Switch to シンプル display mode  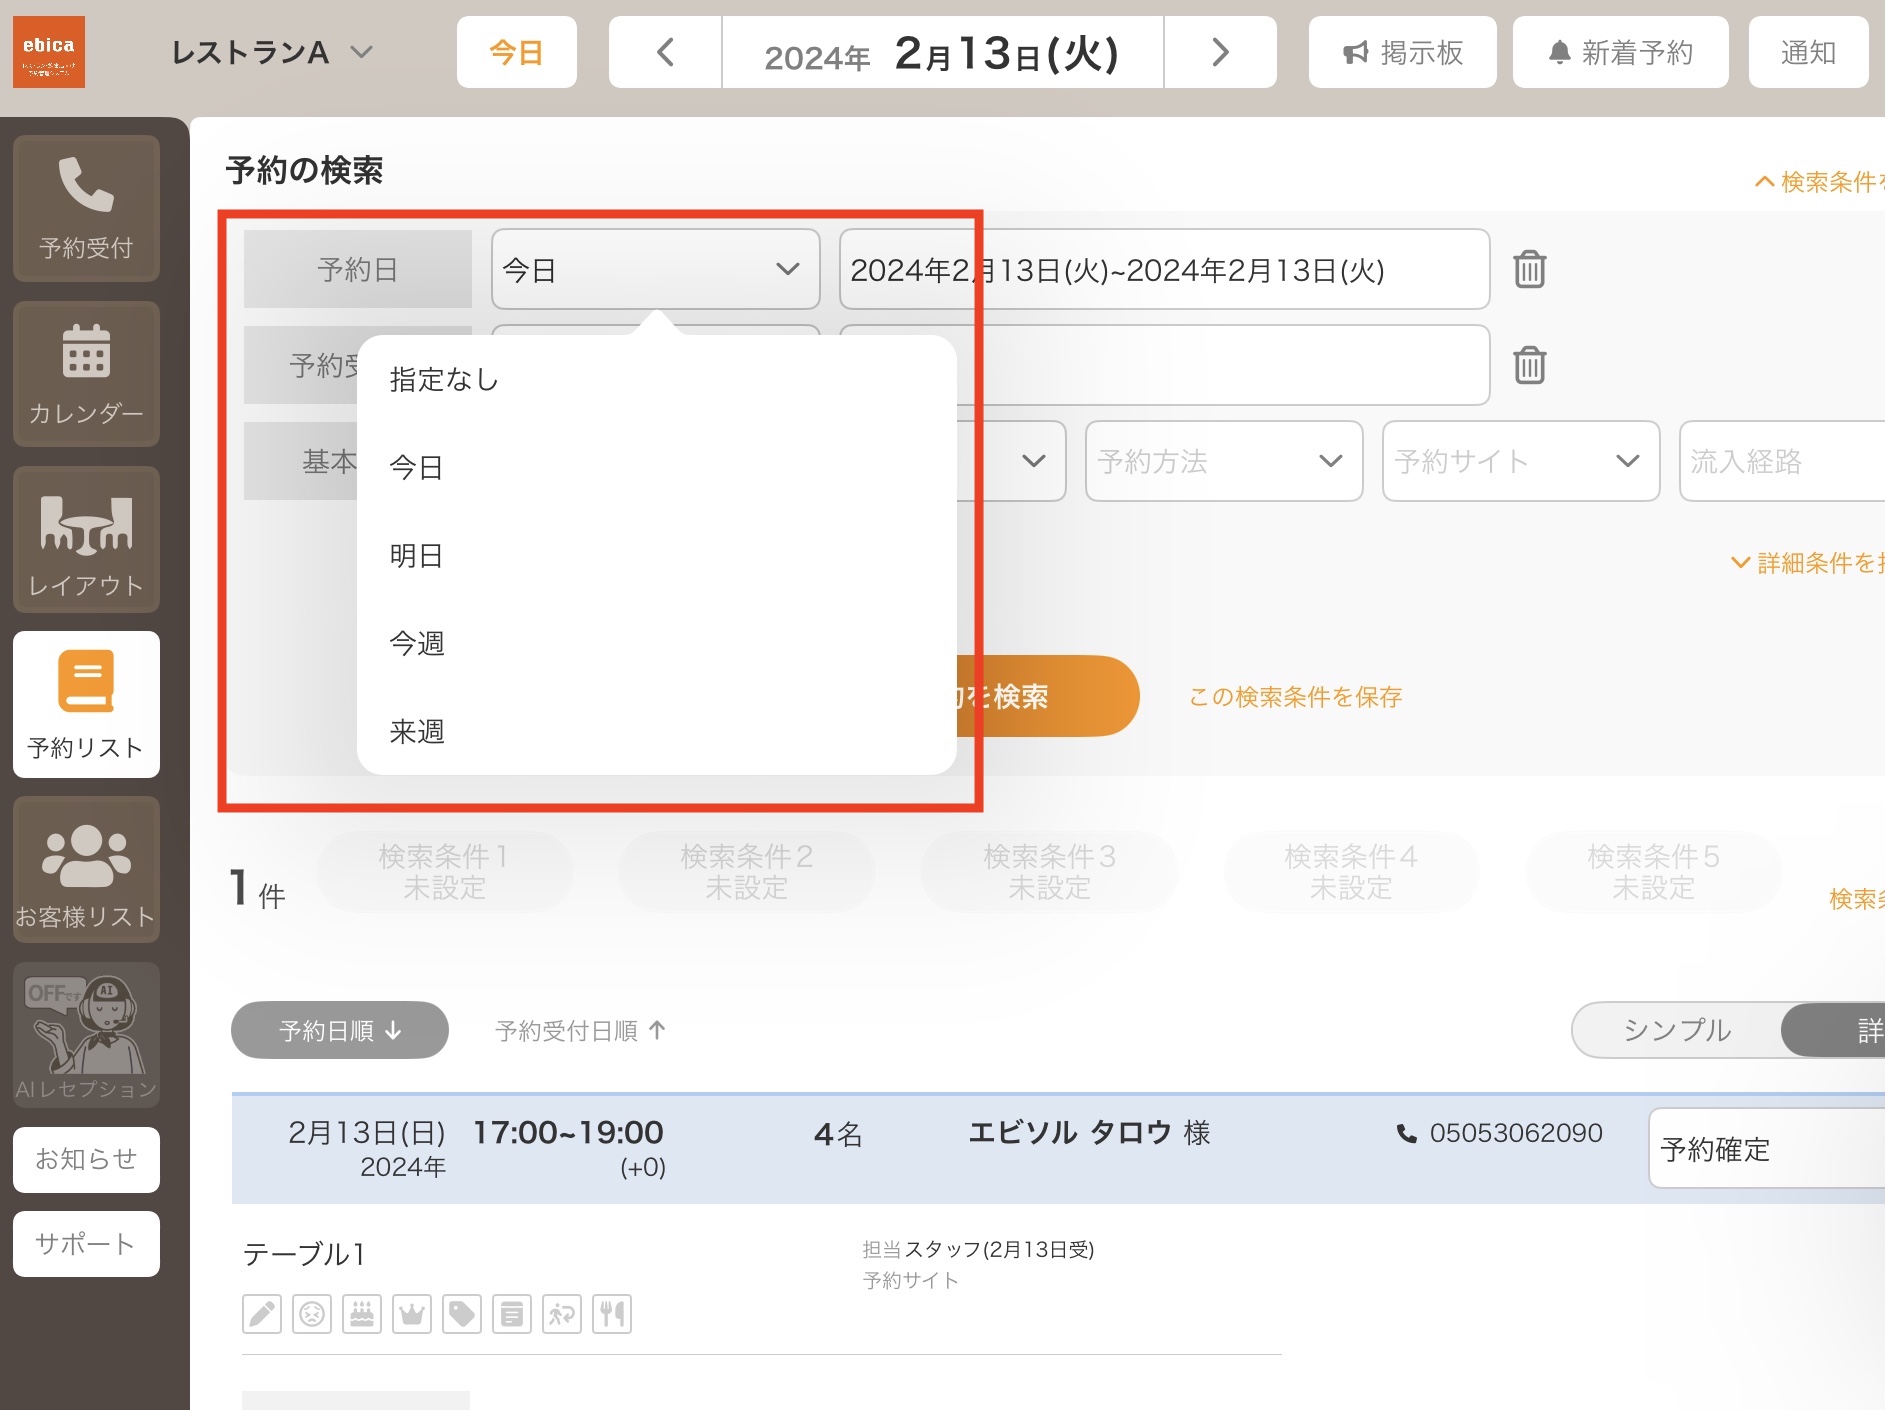coord(1677,1030)
